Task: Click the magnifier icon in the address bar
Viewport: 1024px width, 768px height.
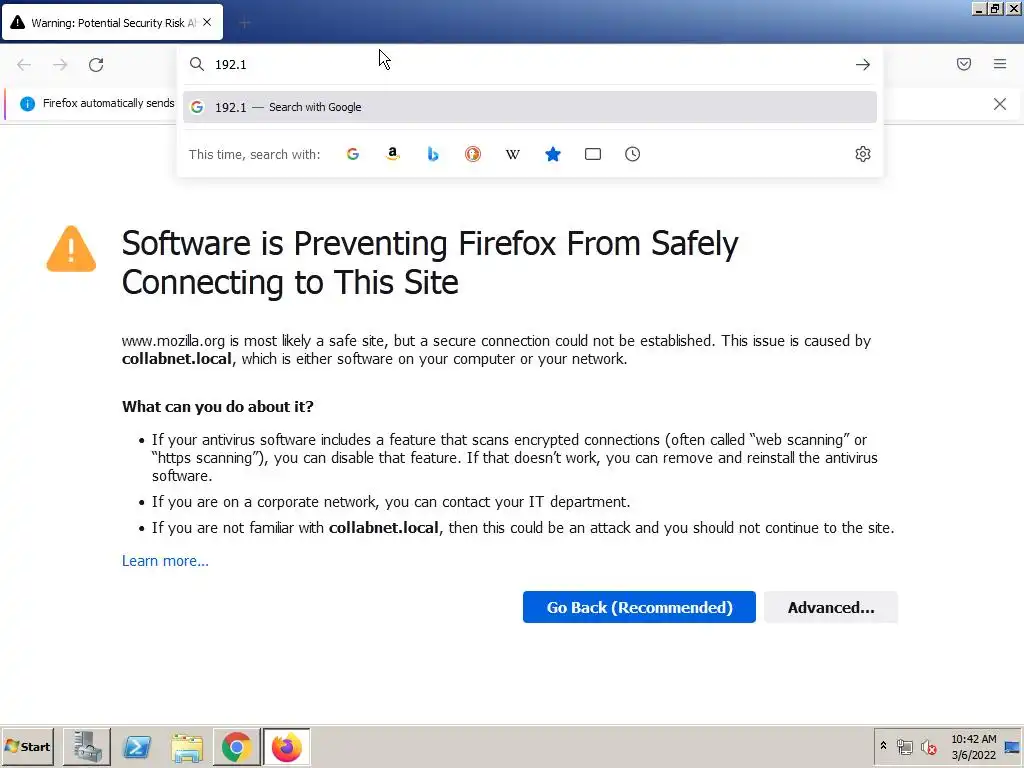Action: (x=197, y=64)
